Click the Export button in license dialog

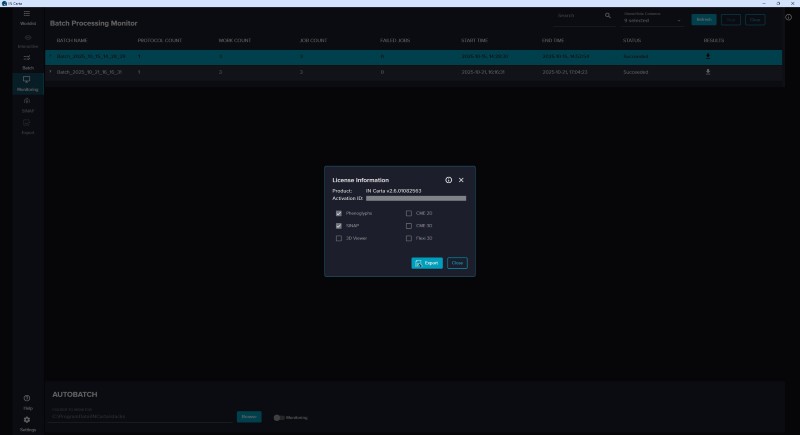point(427,263)
